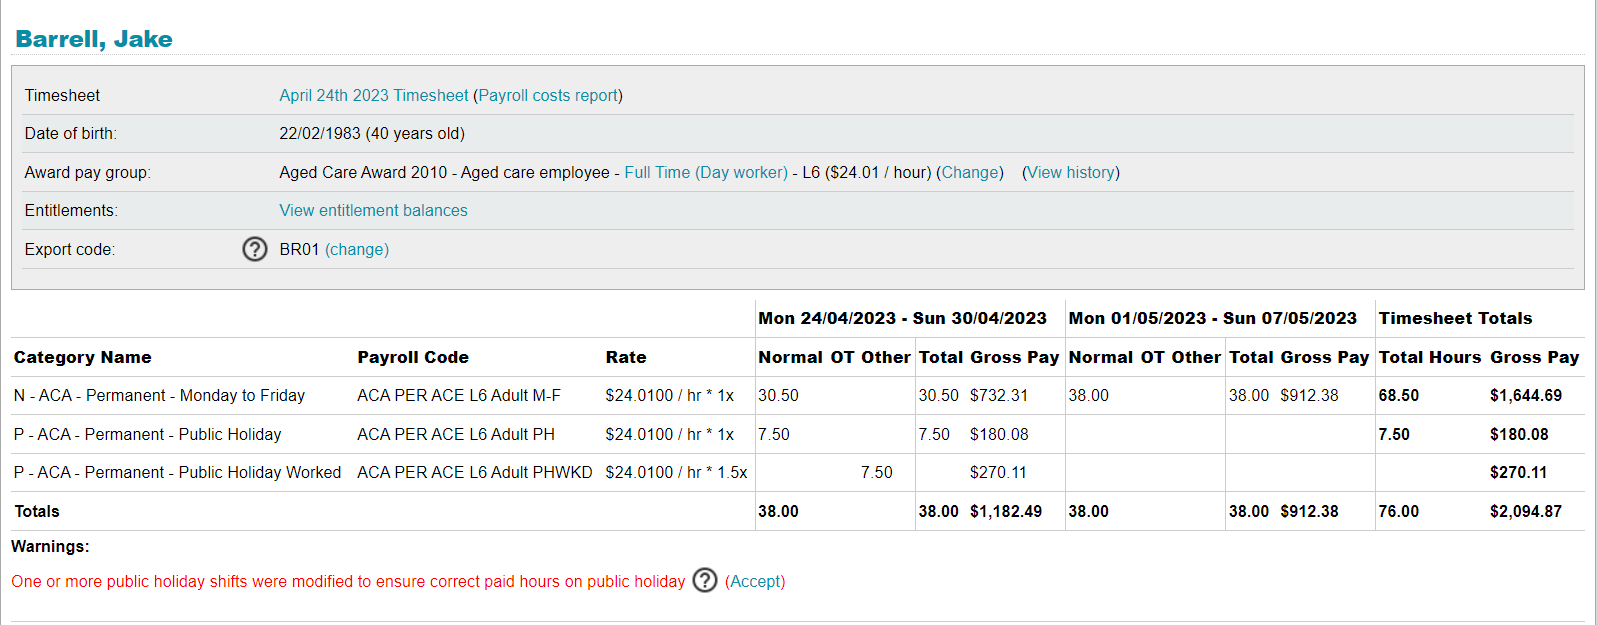Select row P - ACA - Permanent - Public Holiday Worked
This screenshot has height=625, width=1597.
tap(798, 472)
